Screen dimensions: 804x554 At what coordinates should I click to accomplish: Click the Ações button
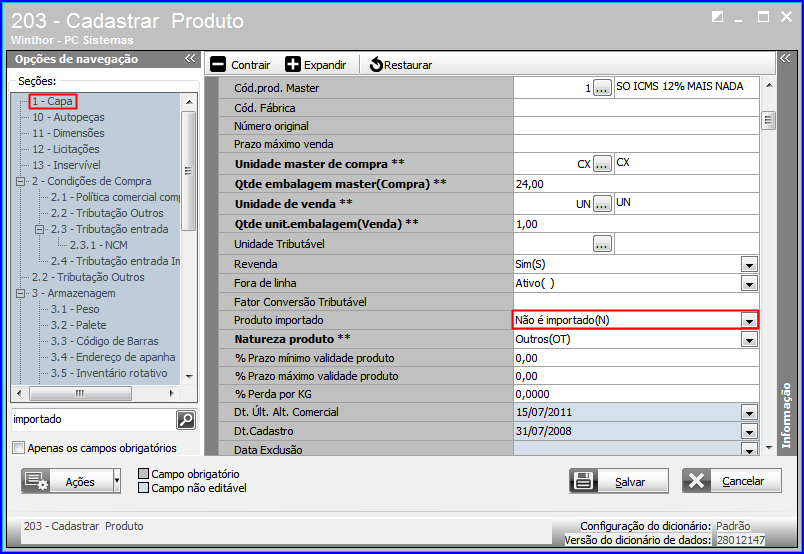tap(71, 481)
